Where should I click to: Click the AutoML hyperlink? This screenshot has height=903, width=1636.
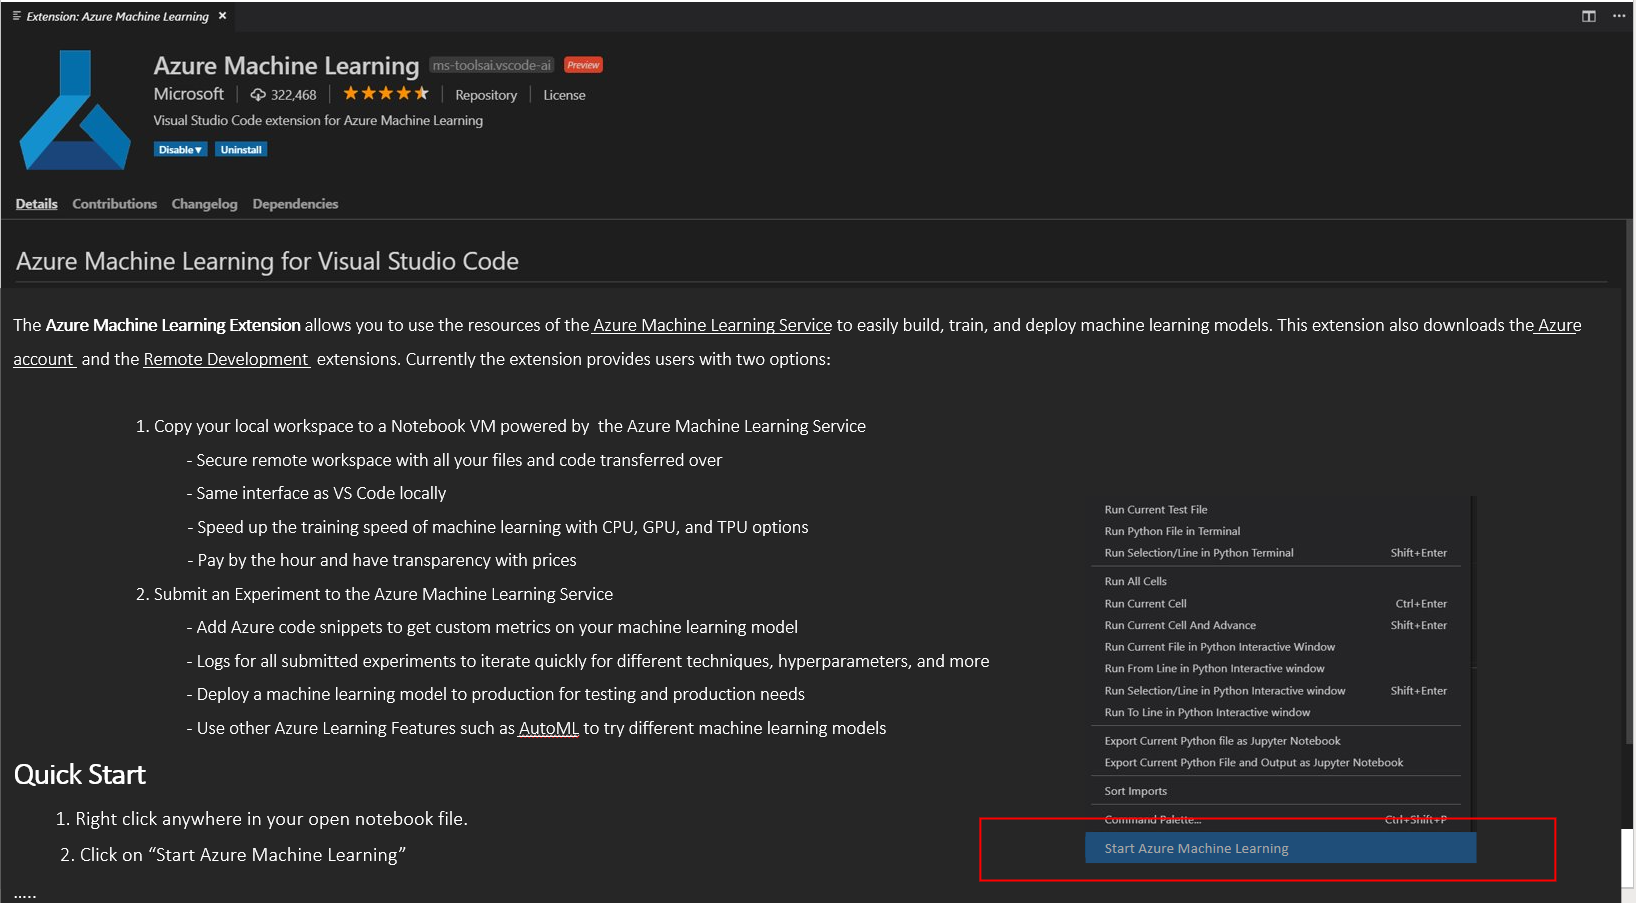pos(548,727)
